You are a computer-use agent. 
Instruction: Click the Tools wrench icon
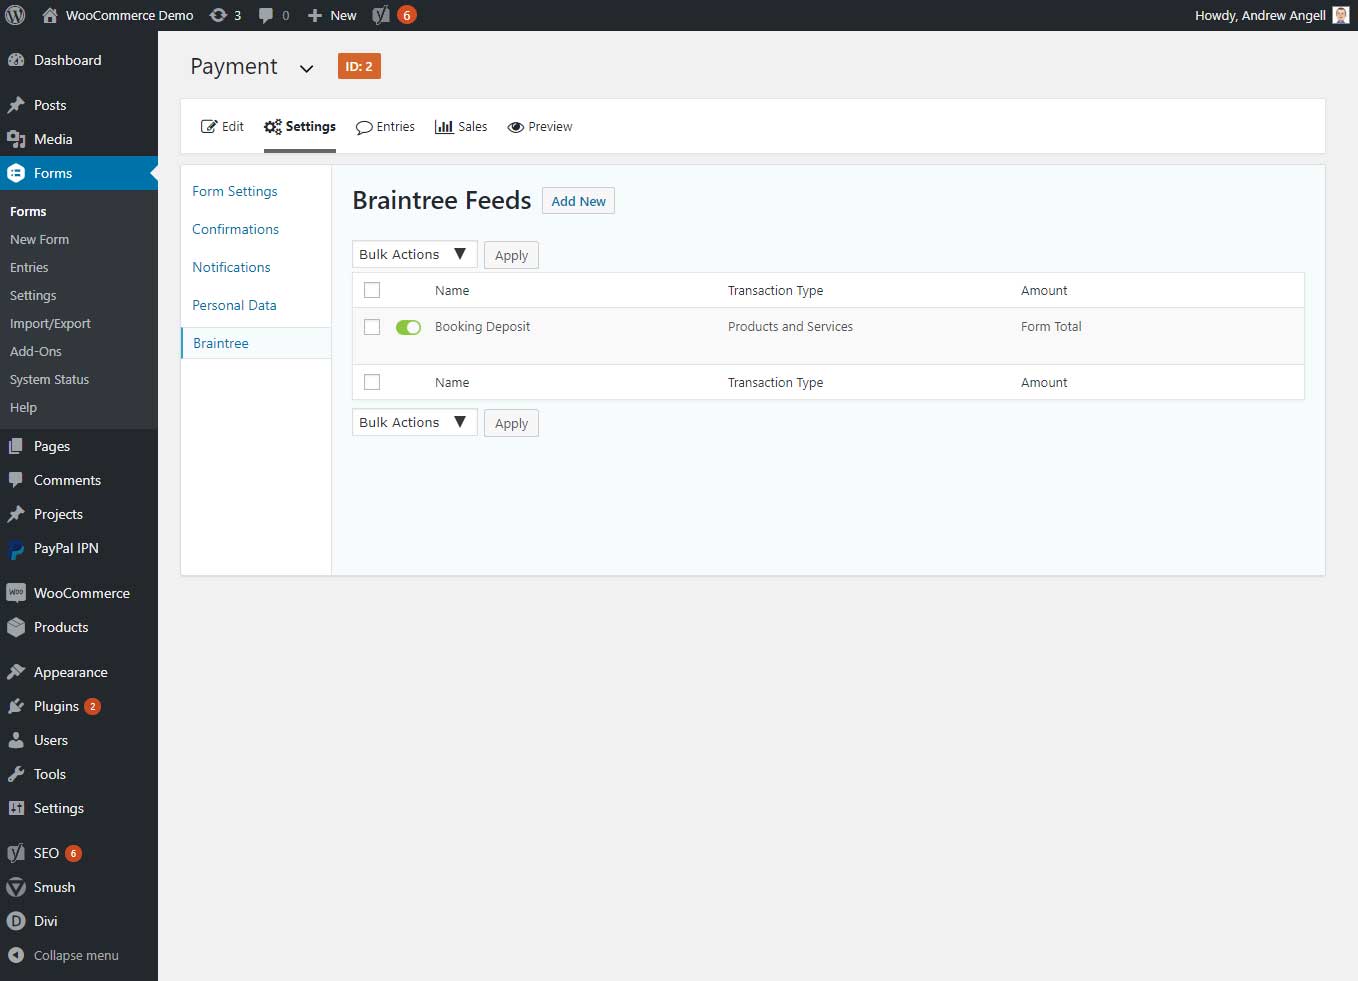[x=16, y=774]
